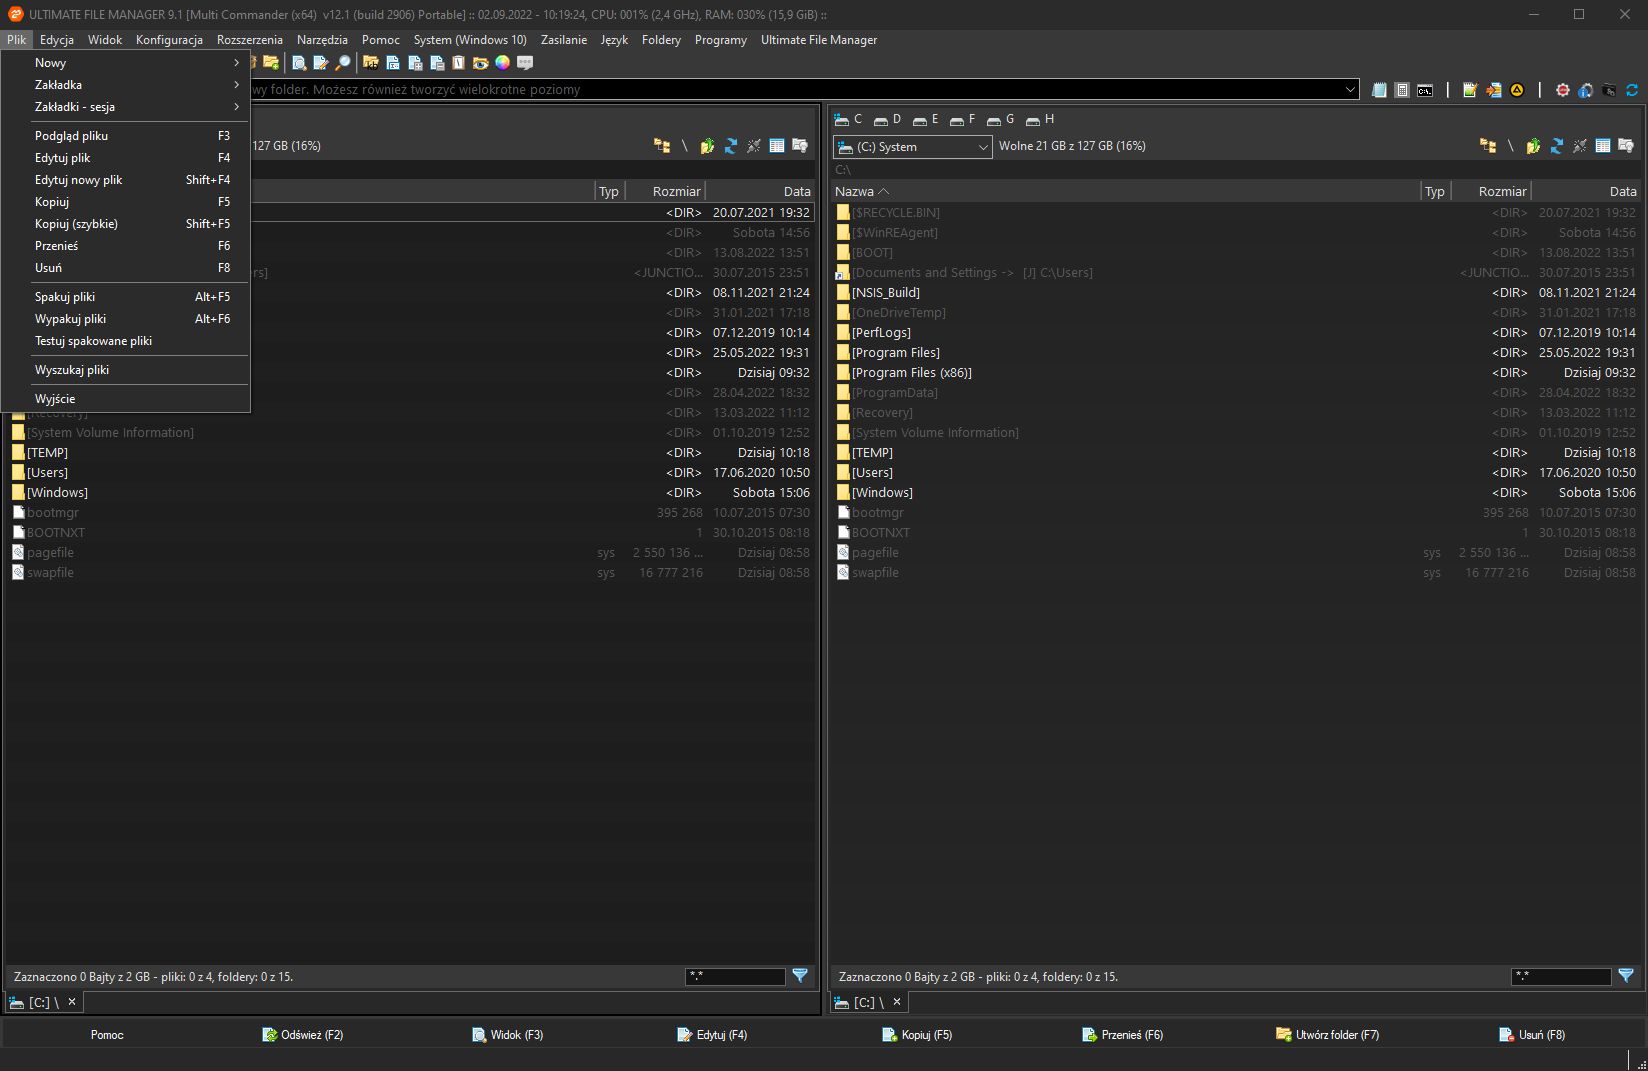Screen dimensions: 1648x1071
Task: Click the file preview magnifier icon
Action: tap(299, 62)
